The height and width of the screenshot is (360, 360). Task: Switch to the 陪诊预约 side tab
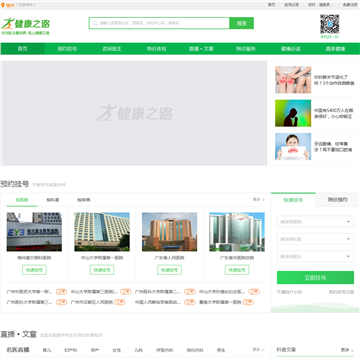point(338,200)
